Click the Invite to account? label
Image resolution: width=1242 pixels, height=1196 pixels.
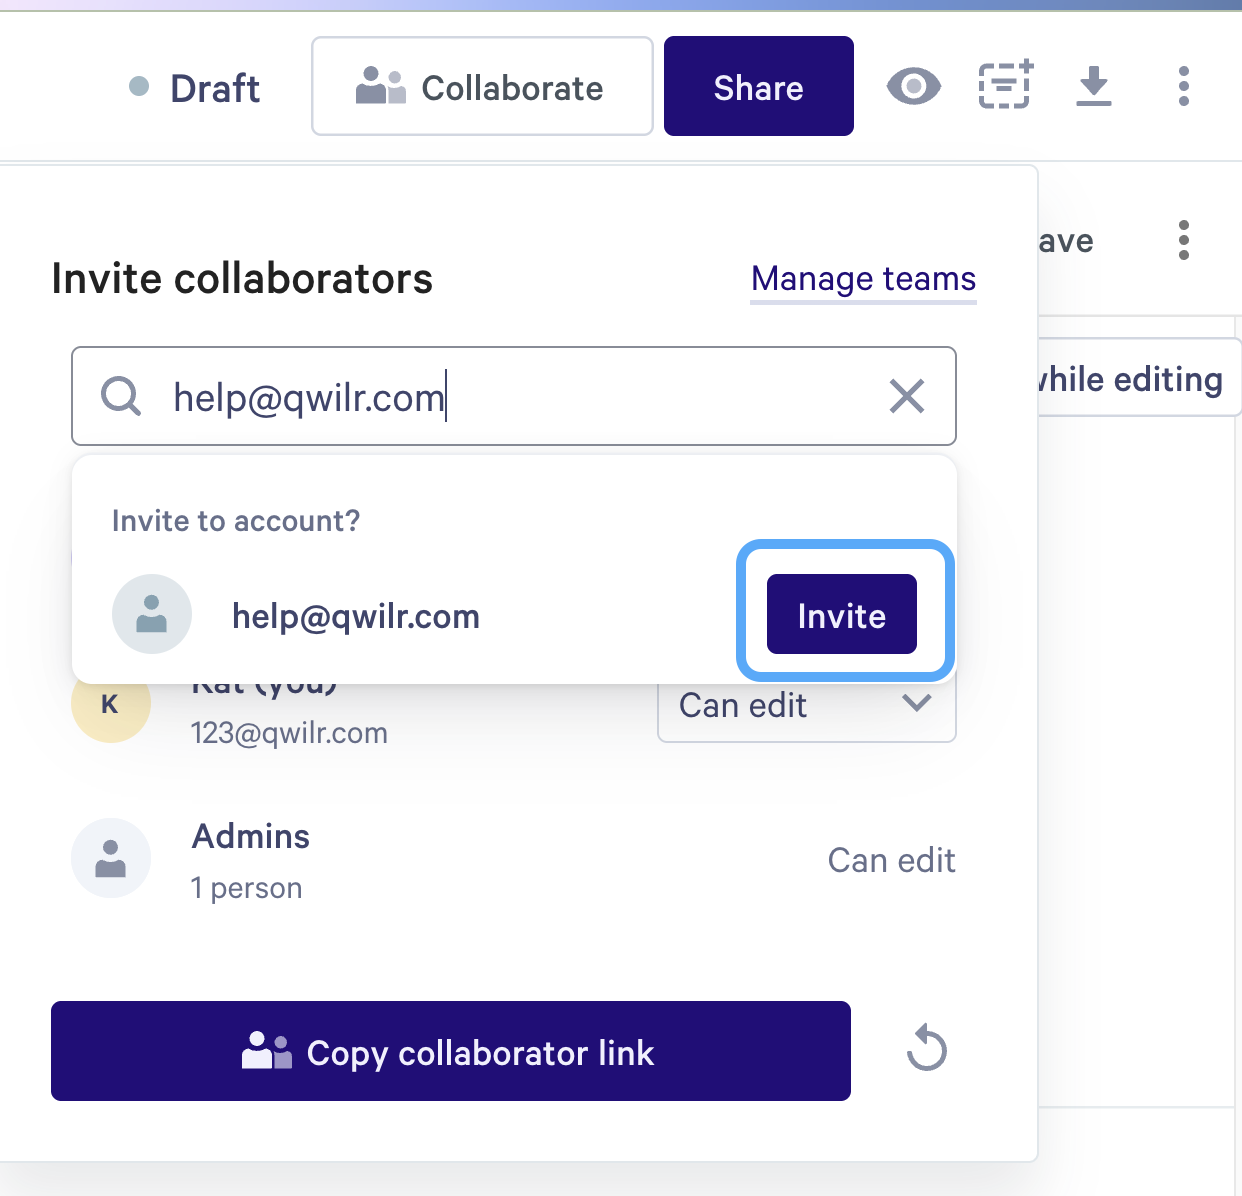(236, 521)
